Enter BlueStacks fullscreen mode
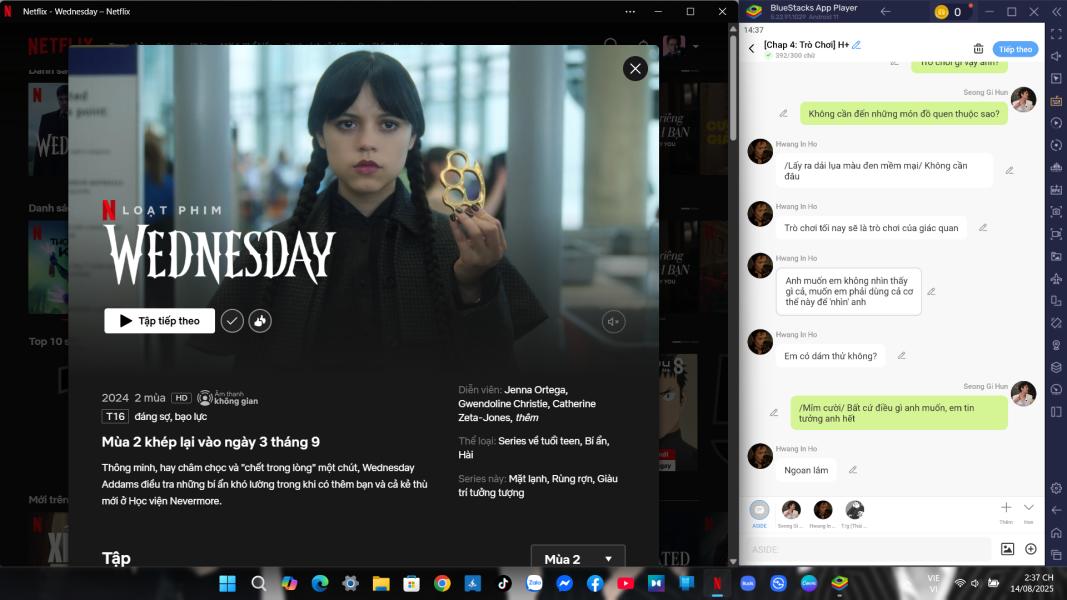The height and width of the screenshot is (600, 1067). point(1056,34)
